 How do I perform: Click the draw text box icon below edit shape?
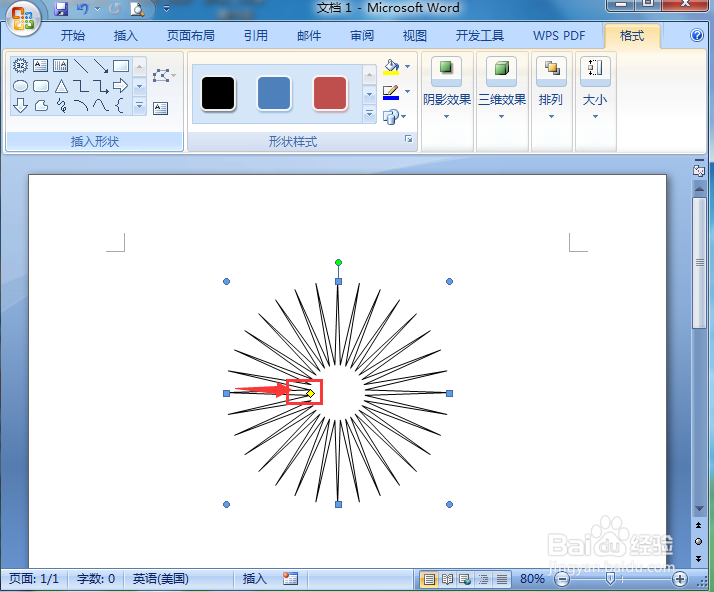(160, 108)
